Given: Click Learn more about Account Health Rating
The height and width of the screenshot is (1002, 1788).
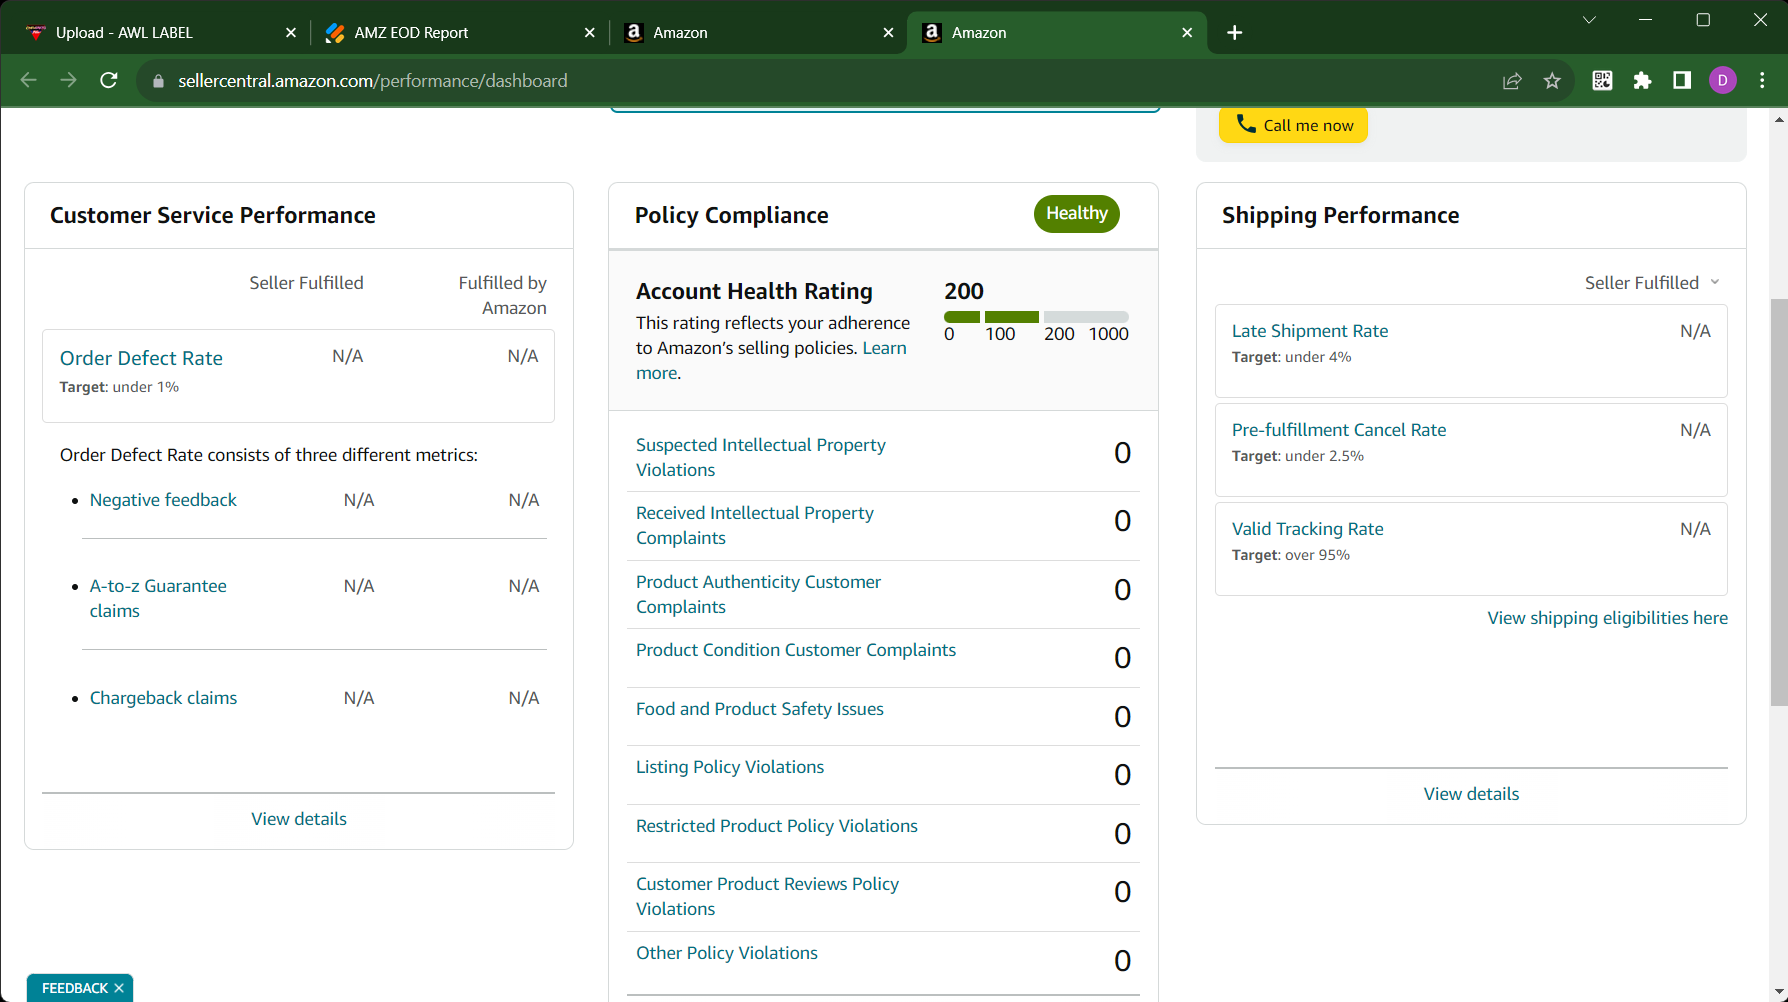Looking at the screenshot, I should tap(771, 360).
